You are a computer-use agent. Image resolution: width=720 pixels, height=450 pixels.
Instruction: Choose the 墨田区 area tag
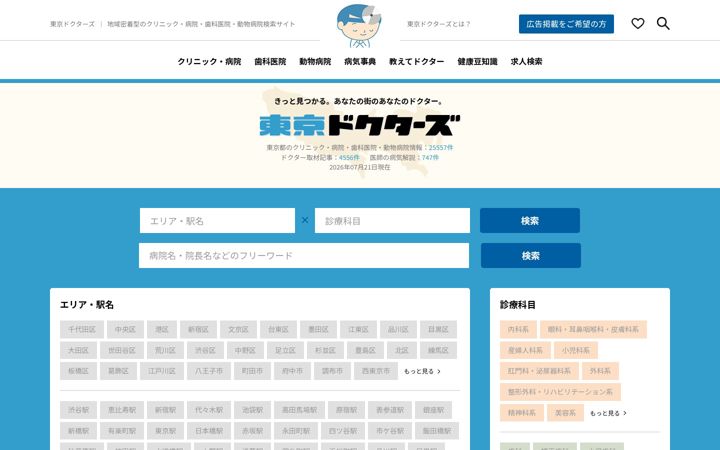coord(318,329)
